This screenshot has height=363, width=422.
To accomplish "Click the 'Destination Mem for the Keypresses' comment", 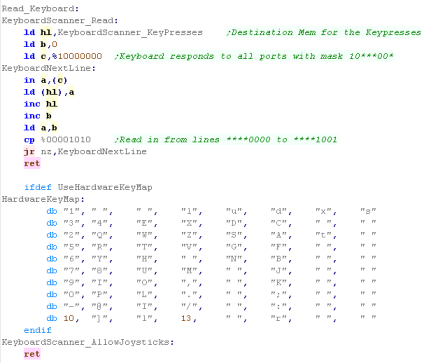I will 323,32.
